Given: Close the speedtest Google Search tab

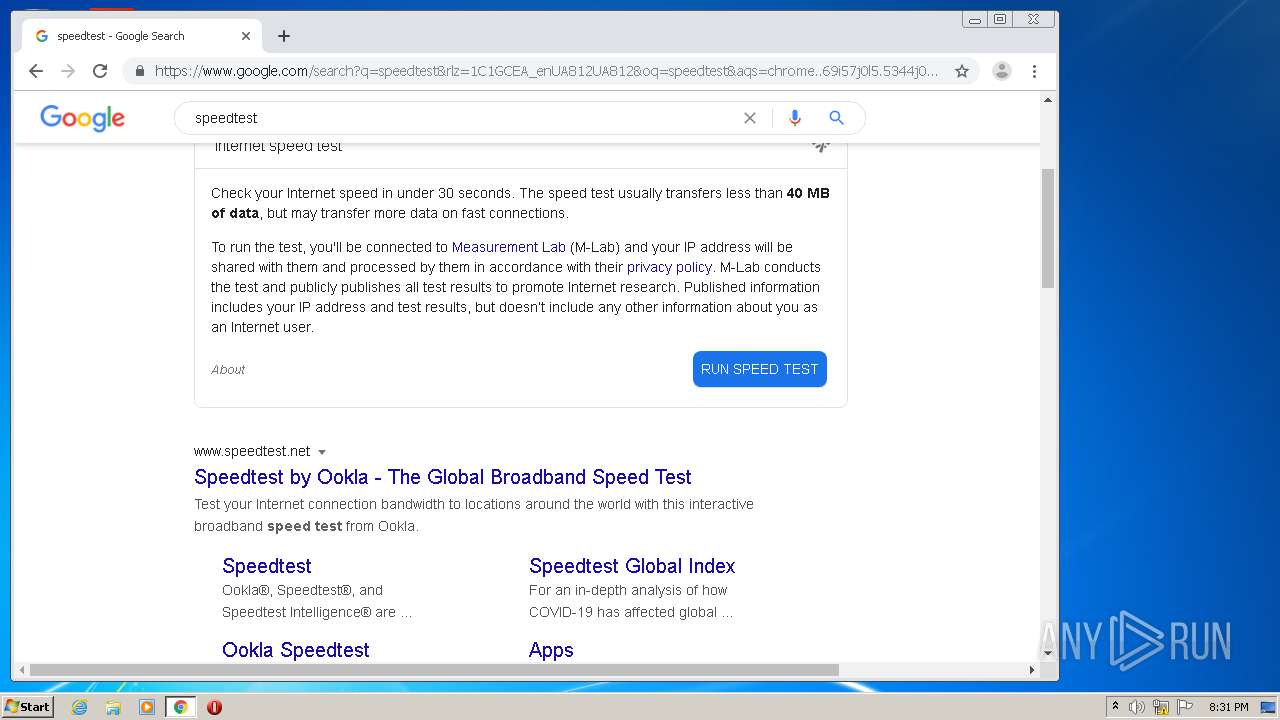Looking at the screenshot, I should click(246, 36).
